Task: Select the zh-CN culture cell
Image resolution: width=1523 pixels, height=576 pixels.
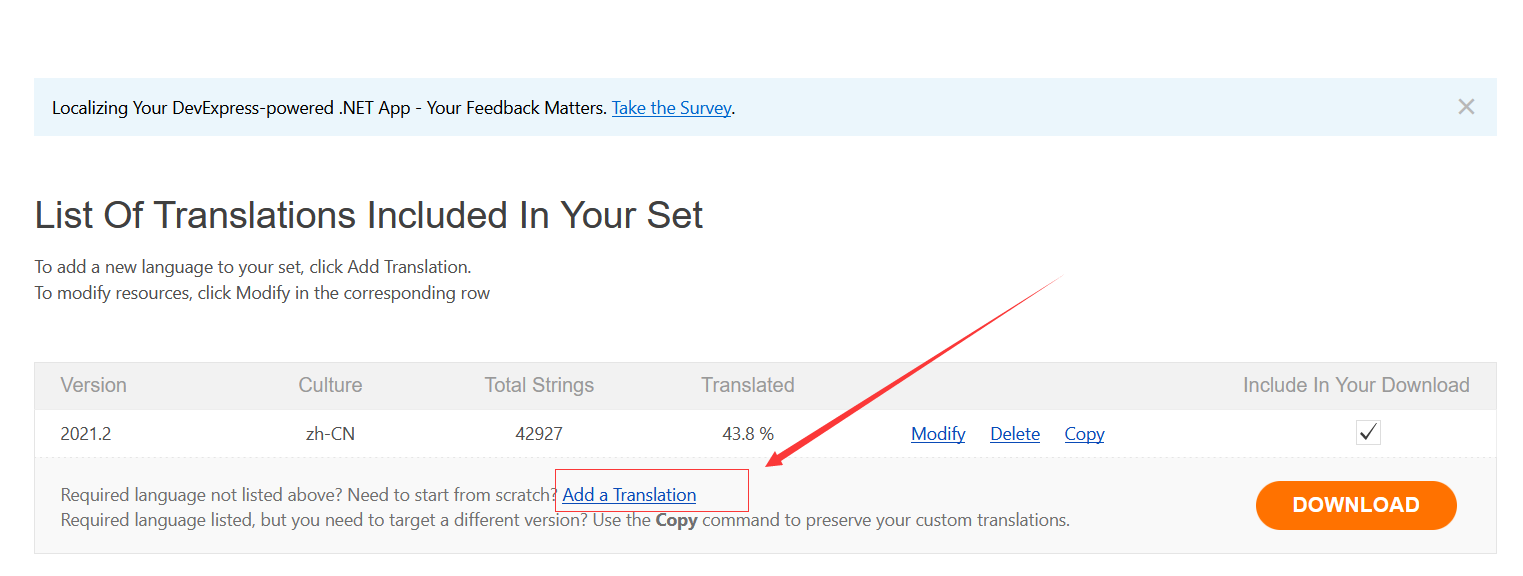Action: click(330, 434)
